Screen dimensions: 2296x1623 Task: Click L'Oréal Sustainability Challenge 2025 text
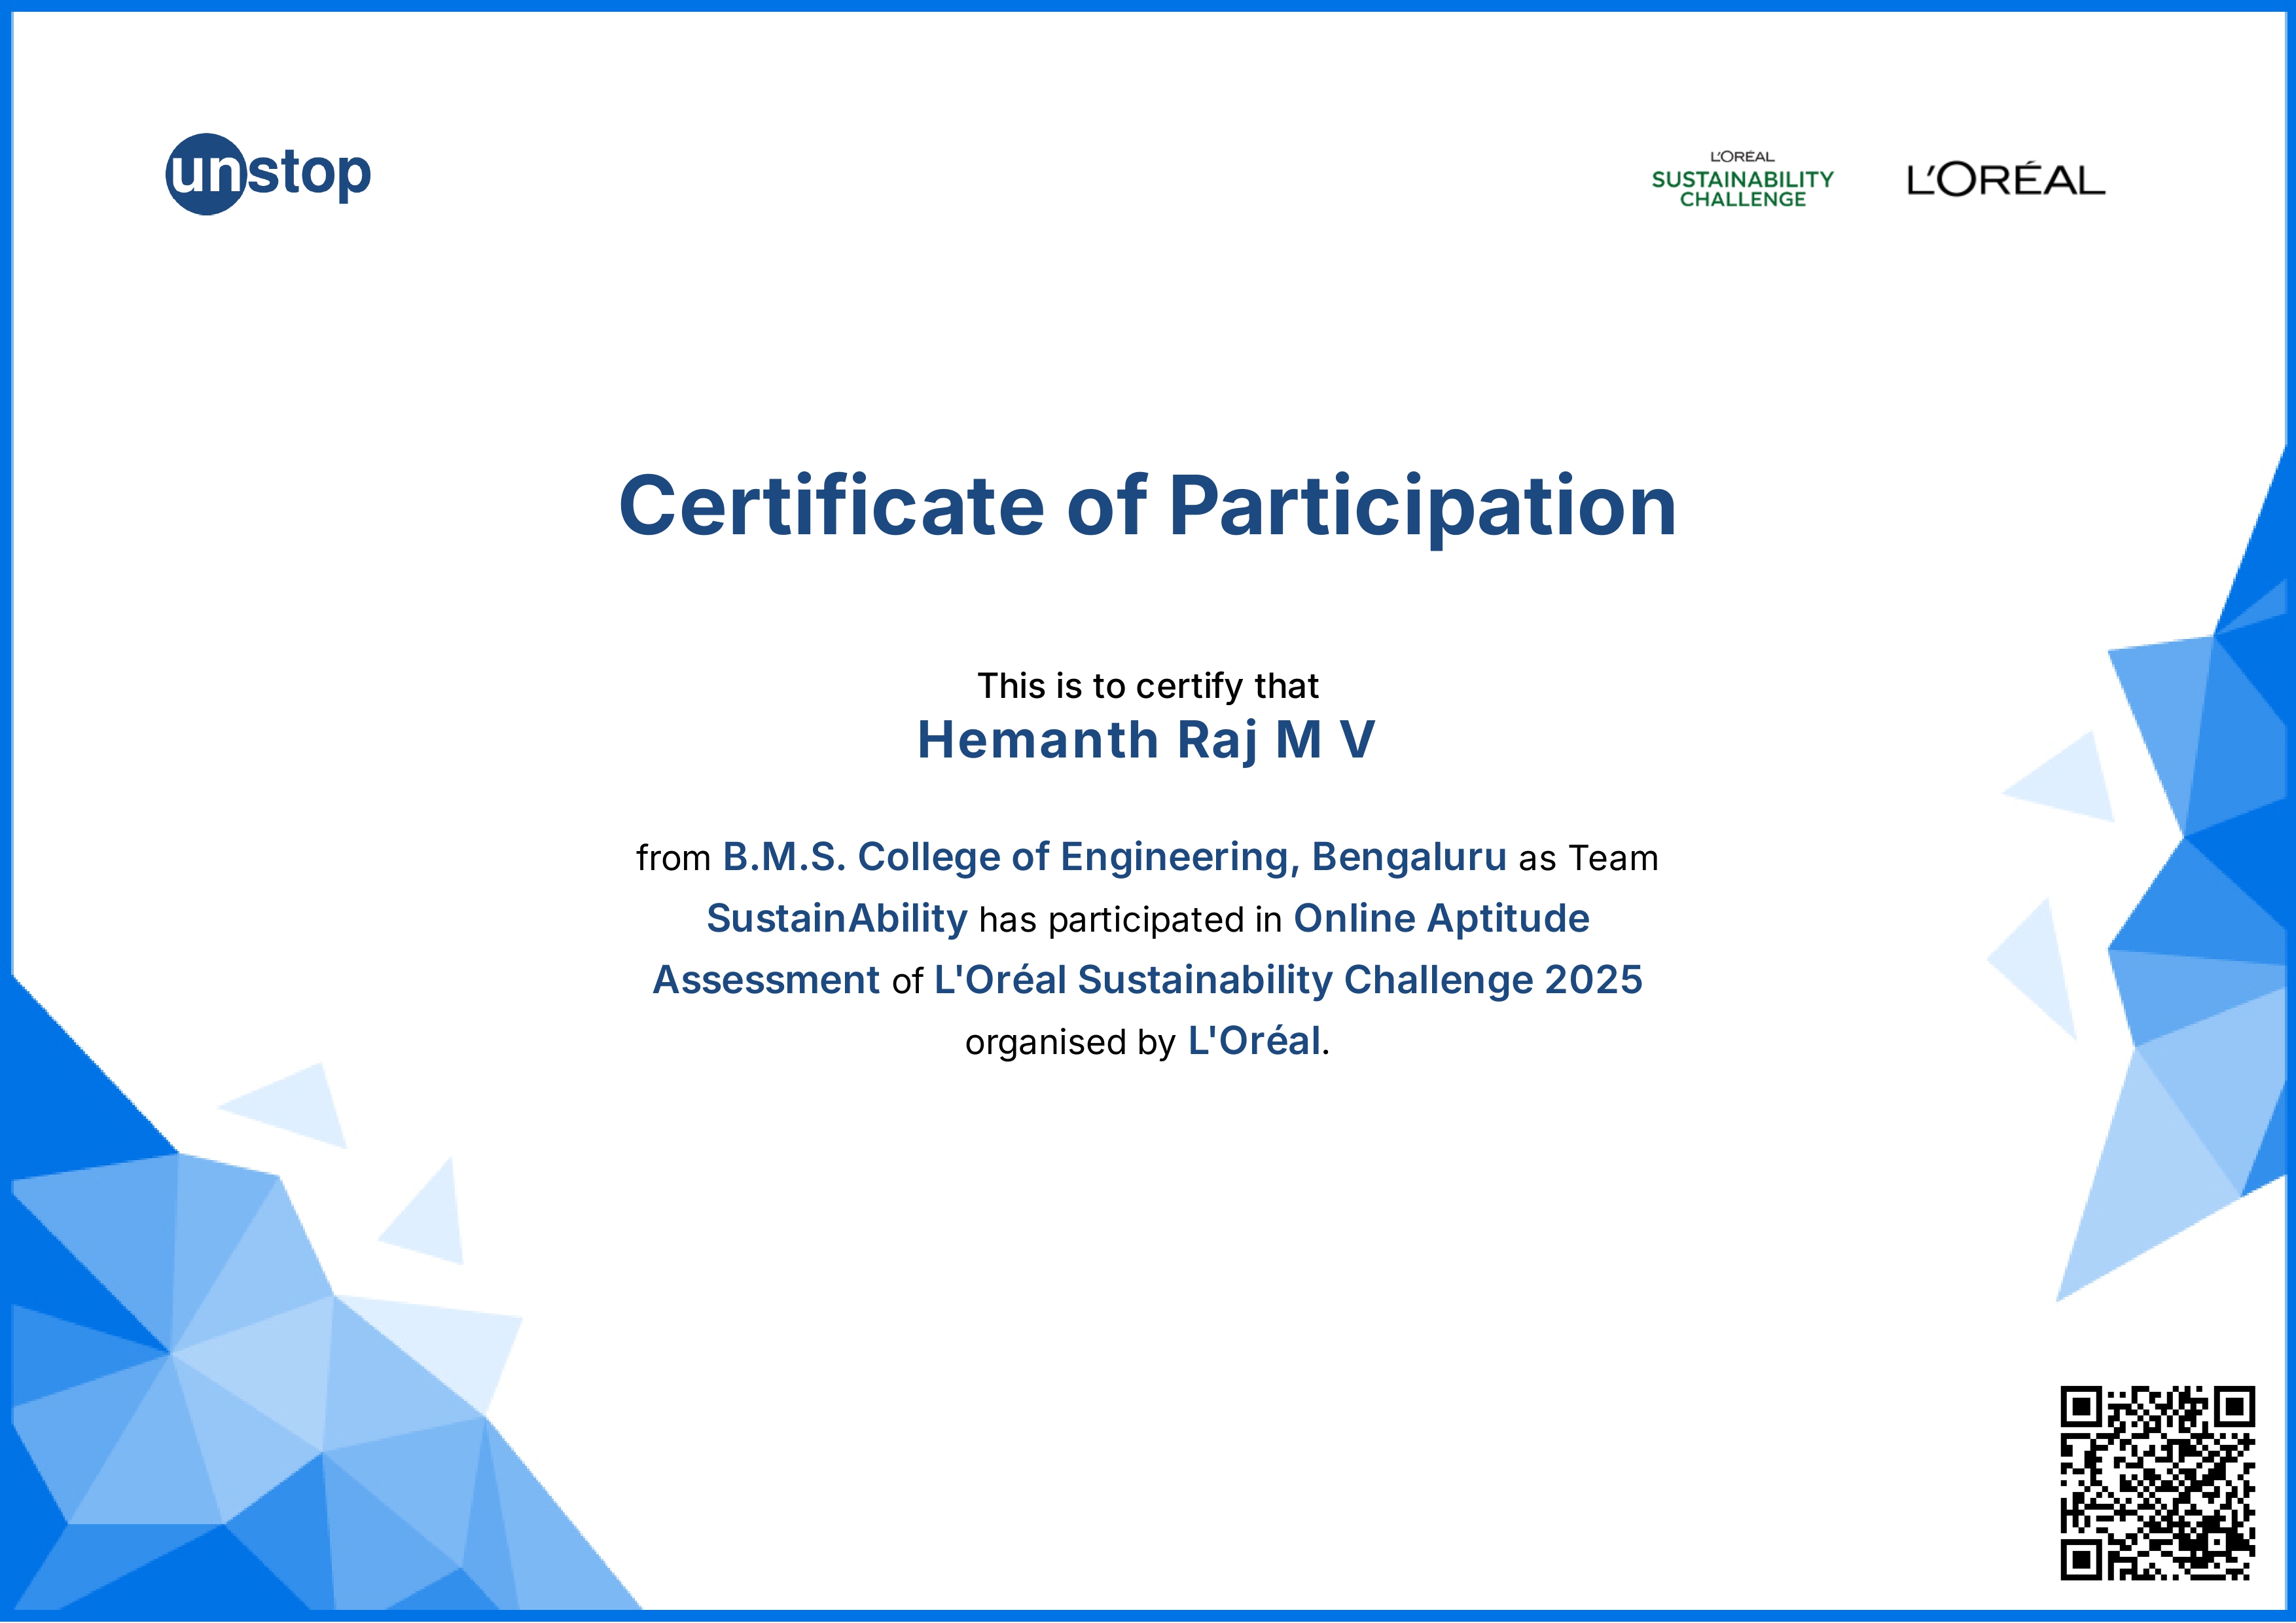[x=1288, y=980]
